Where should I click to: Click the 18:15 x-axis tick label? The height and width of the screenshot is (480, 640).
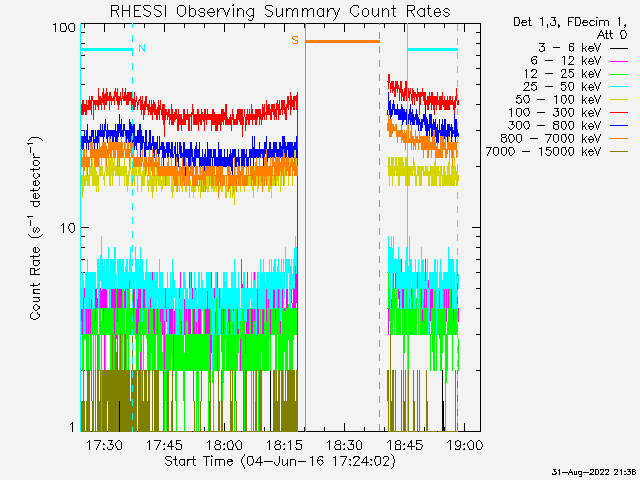284,445
